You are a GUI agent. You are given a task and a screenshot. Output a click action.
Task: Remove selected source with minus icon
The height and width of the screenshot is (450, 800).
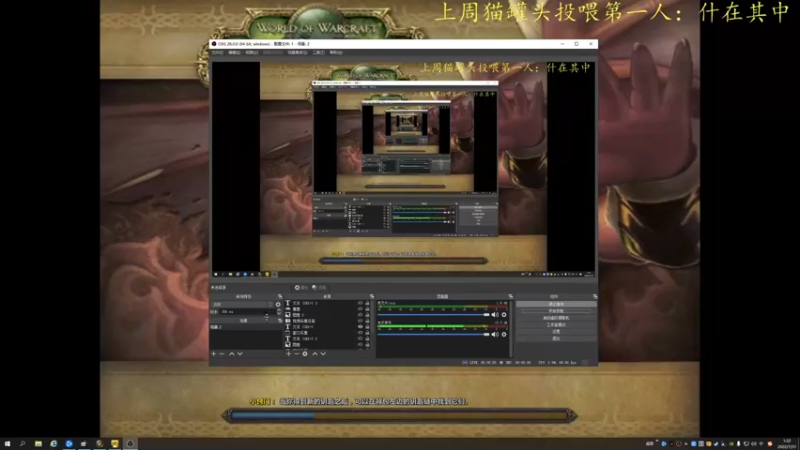pos(296,354)
